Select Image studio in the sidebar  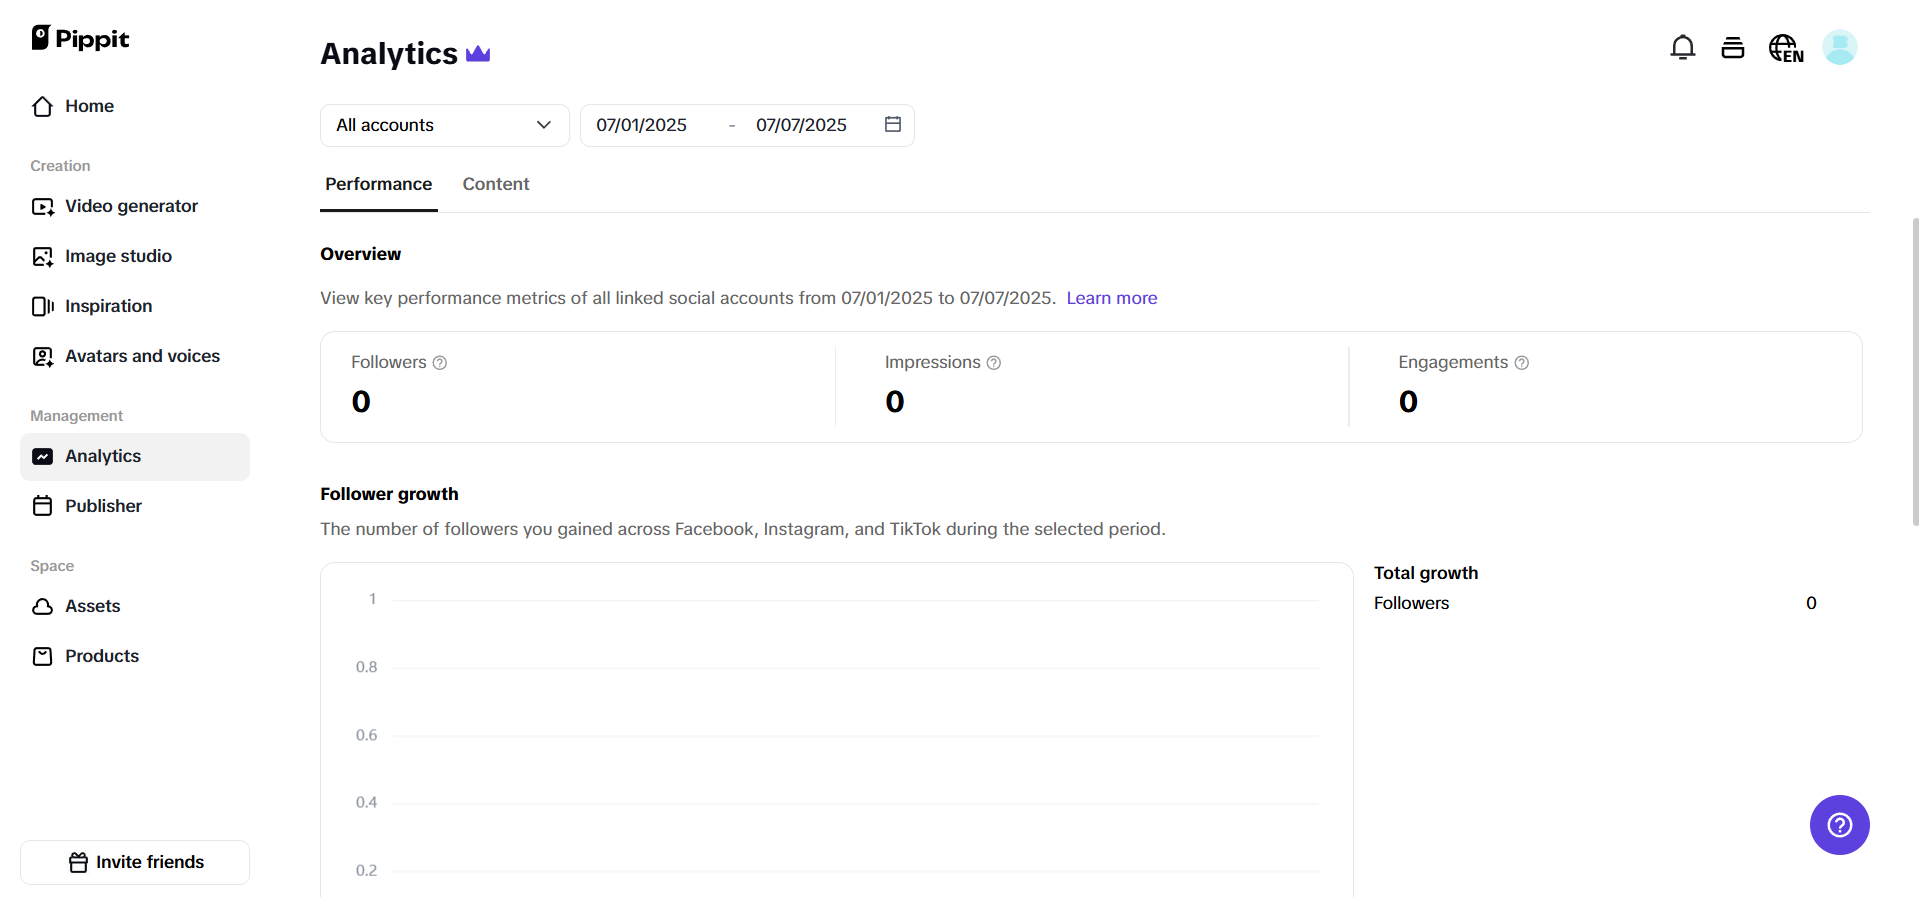pos(117,256)
